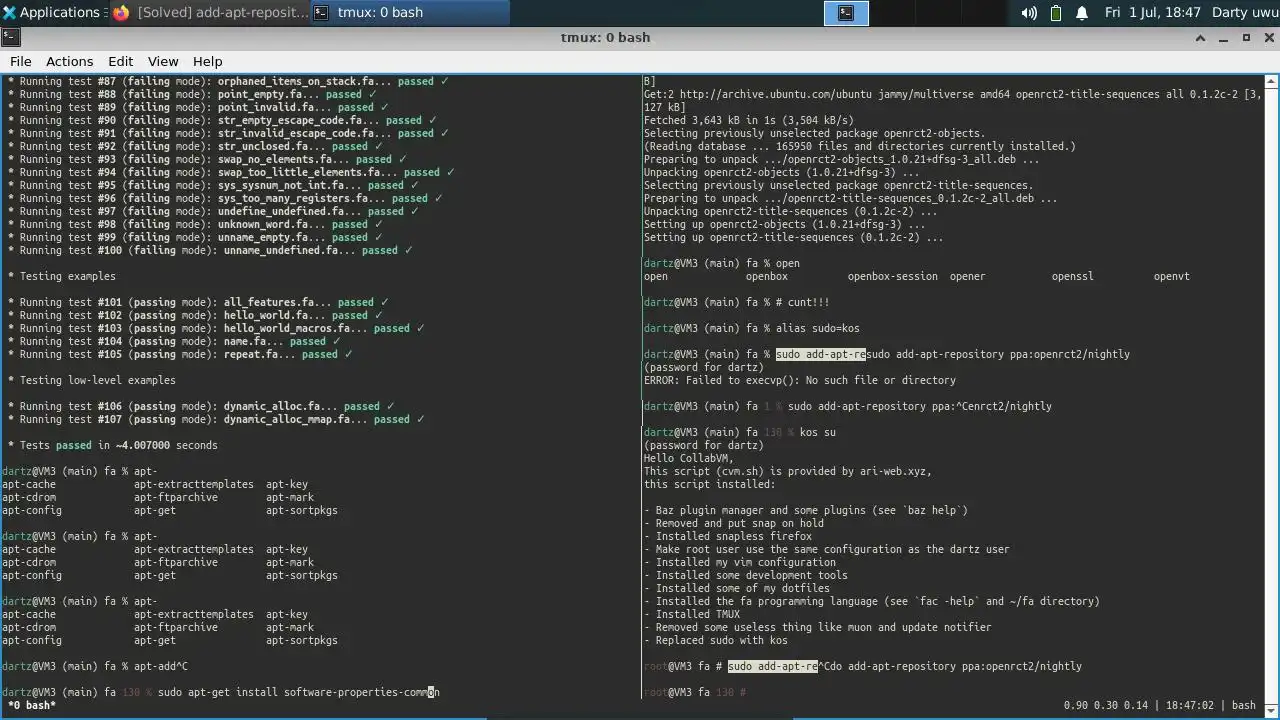Click the 'dynamic_alloc_mmap.fa' test line

click(219, 419)
